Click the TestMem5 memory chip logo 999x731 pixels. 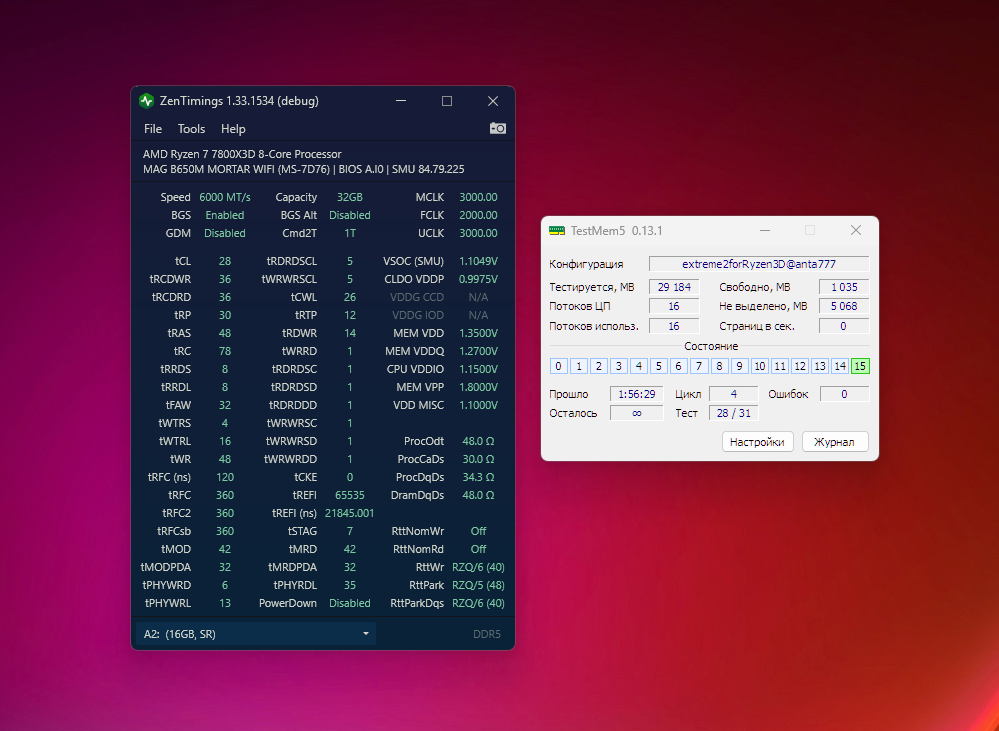557,231
